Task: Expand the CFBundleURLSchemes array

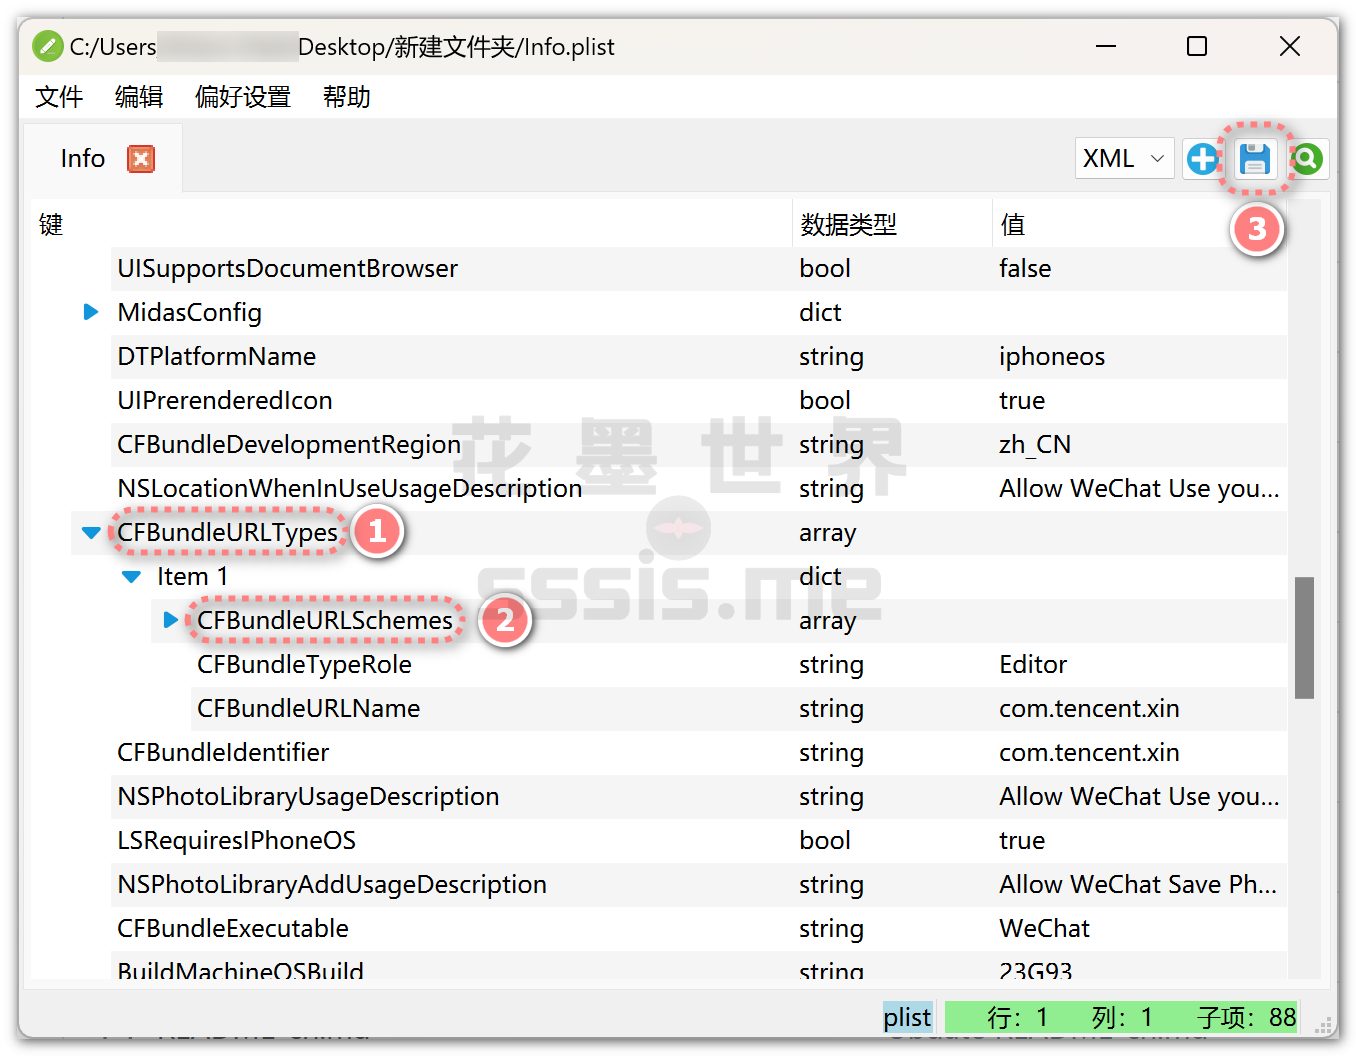Action: point(171,620)
